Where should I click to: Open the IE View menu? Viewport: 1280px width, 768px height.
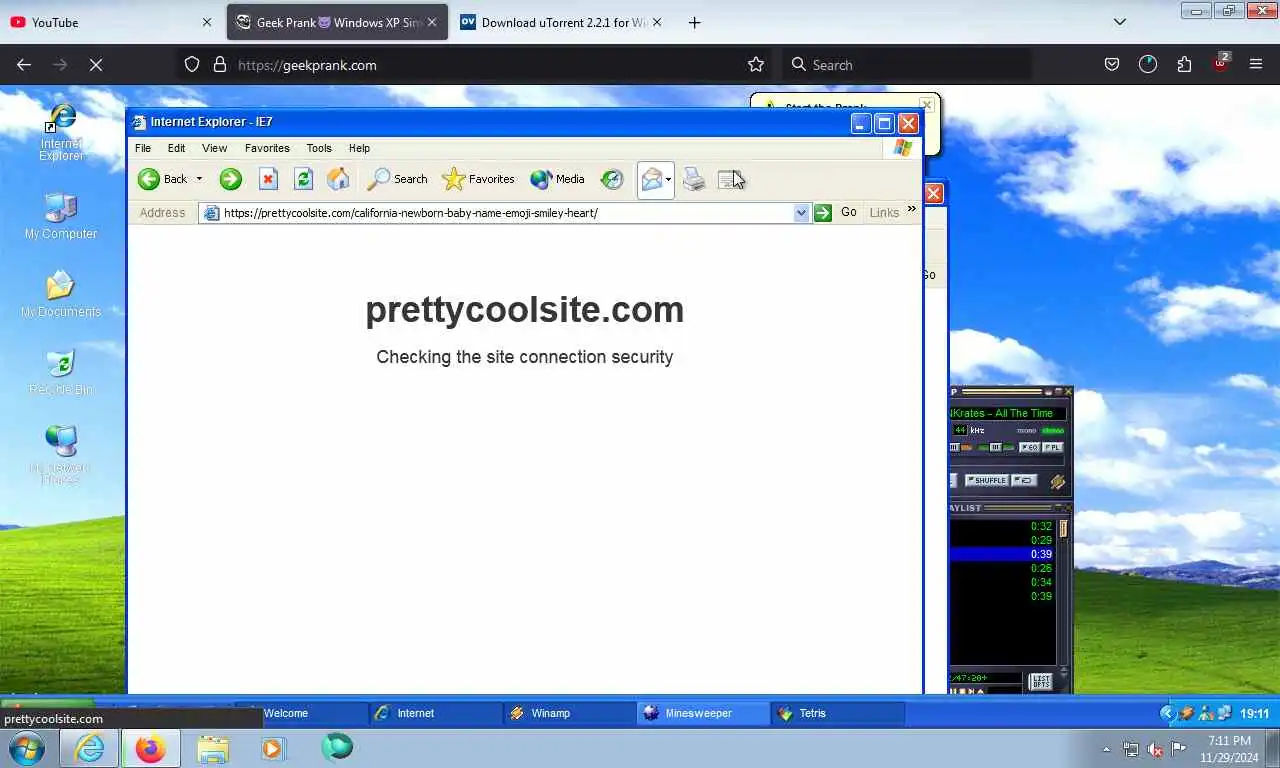[x=214, y=148]
